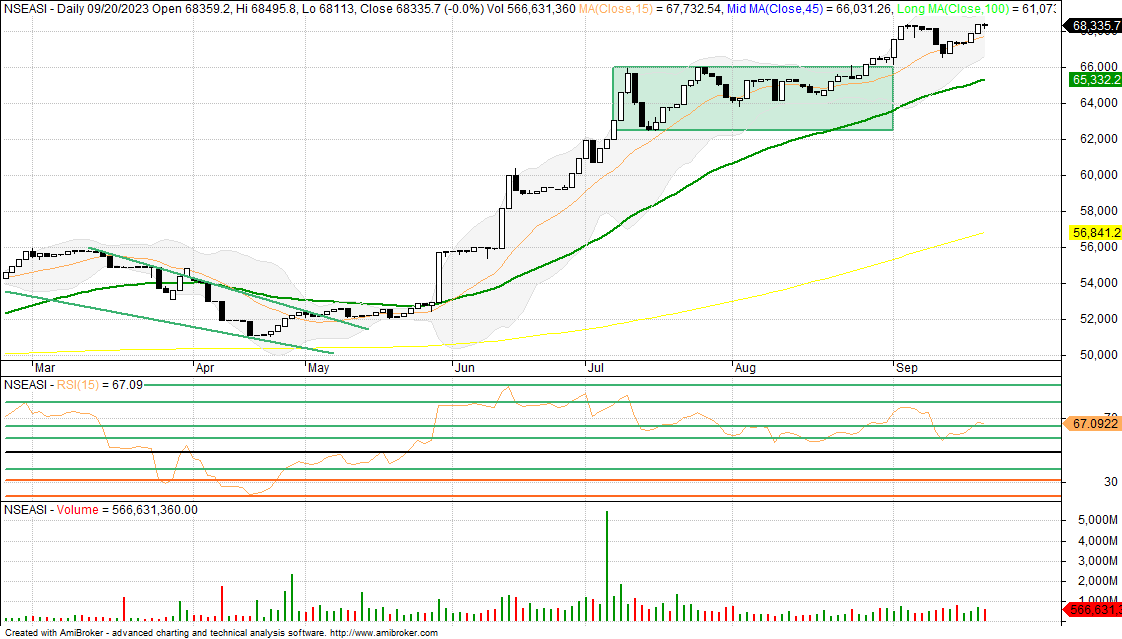
Task: Click the Jun date axis label
Action: click(x=464, y=368)
